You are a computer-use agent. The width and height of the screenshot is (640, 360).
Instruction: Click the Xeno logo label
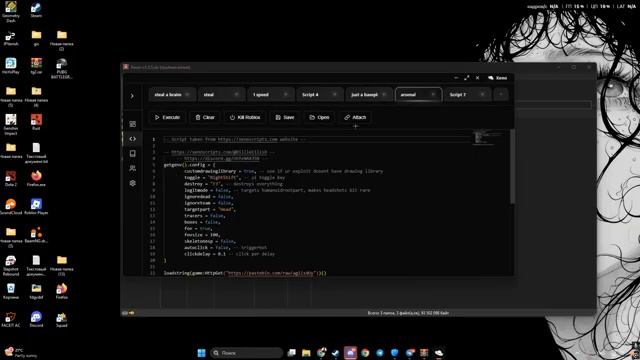click(498, 78)
